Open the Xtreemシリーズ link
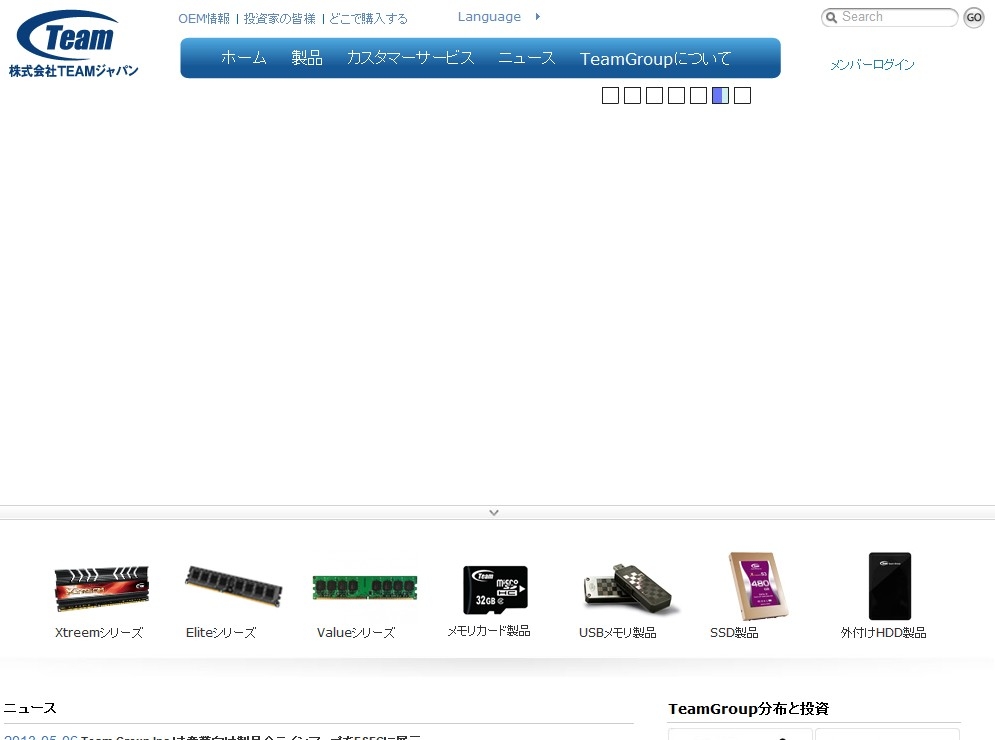Image resolution: width=995 pixels, height=740 pixels. 99,633
